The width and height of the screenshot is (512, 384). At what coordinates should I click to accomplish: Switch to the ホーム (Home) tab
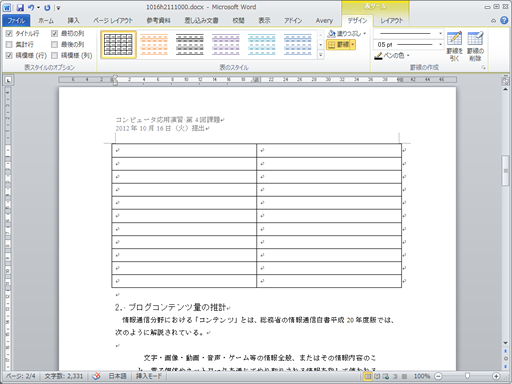point(46,21)
